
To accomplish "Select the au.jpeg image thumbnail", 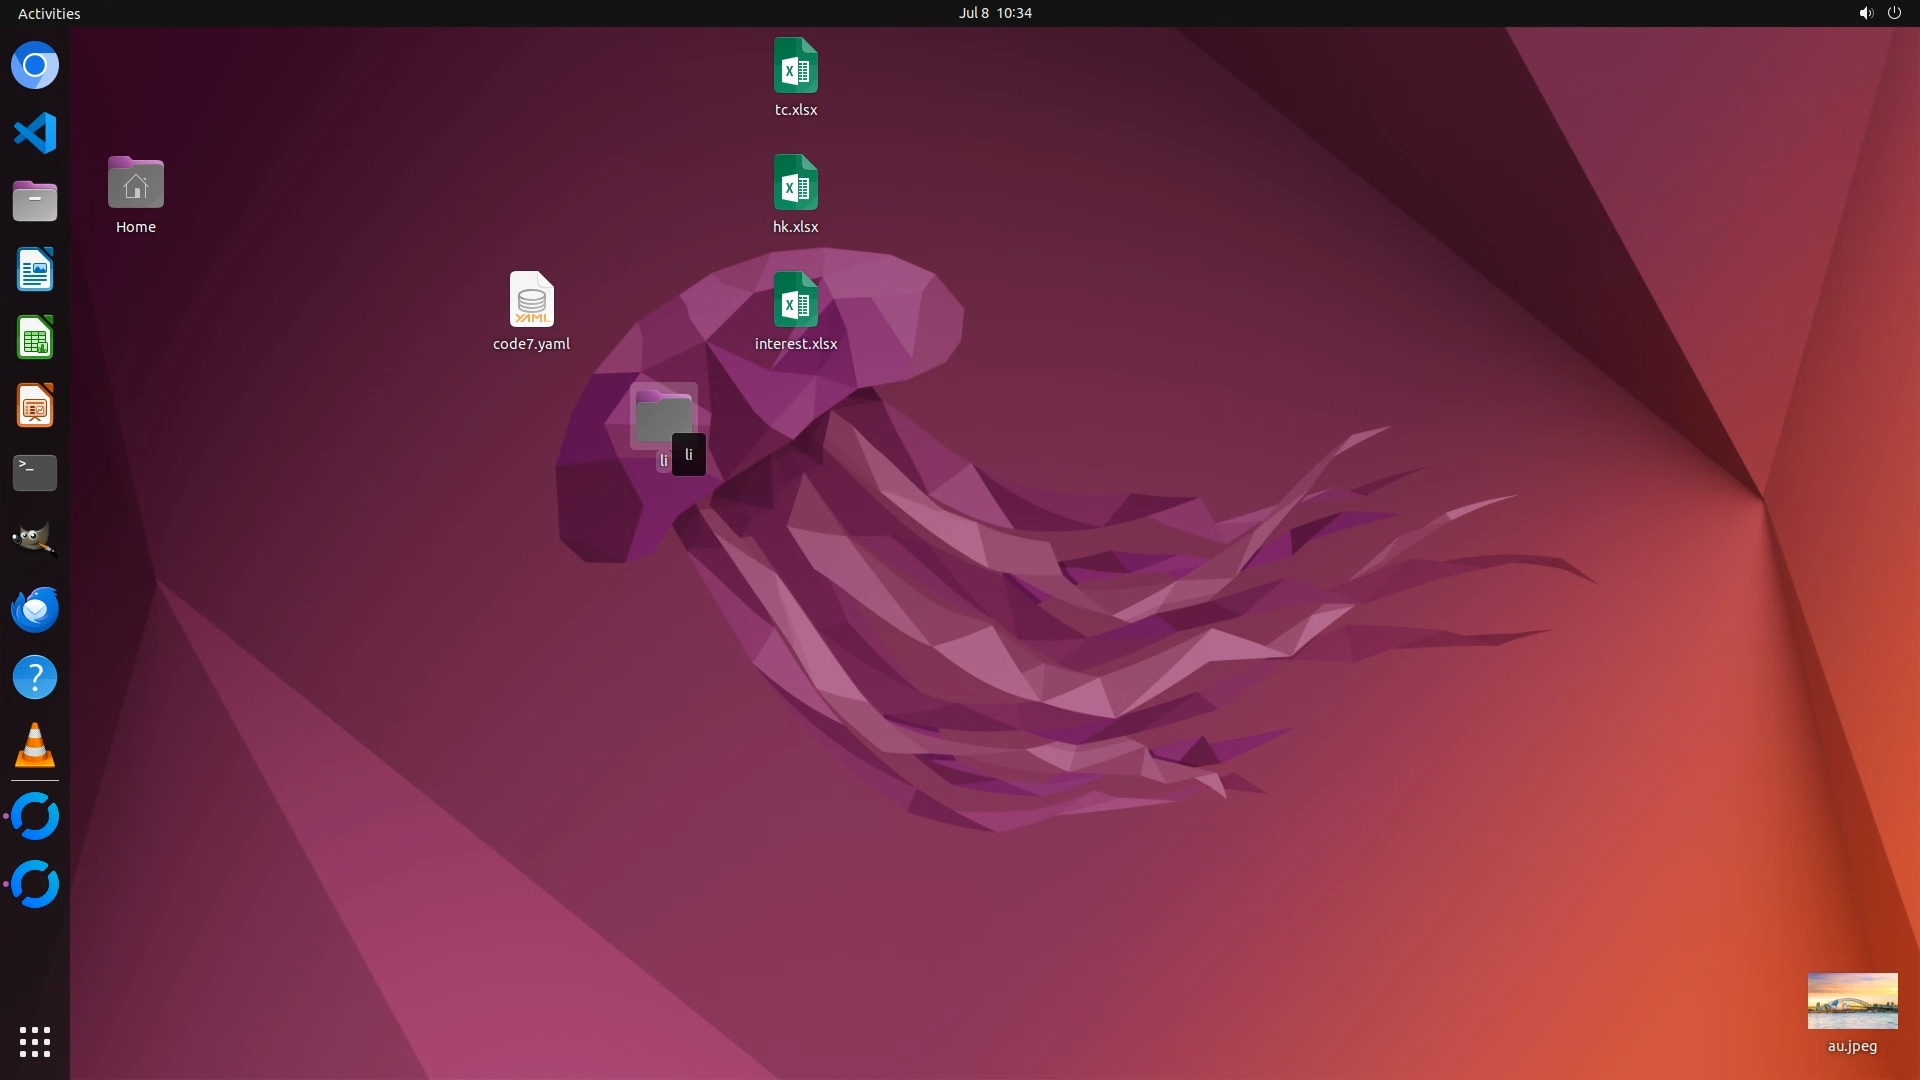I will 1852,1001.
